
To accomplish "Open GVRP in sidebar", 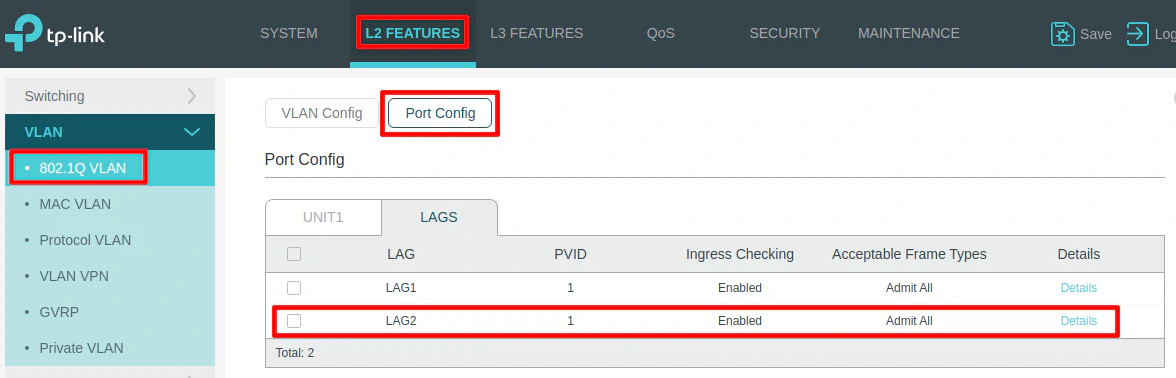I will click(59, 312).
